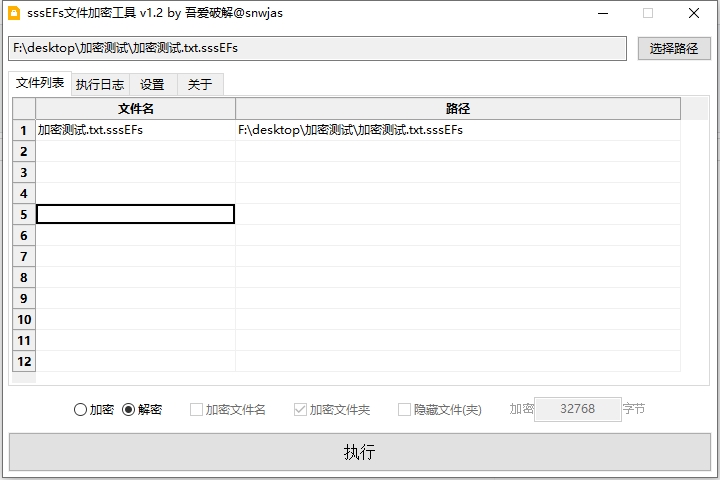
Task: Select the table's top-left corner cell
Action: point(24,109)
